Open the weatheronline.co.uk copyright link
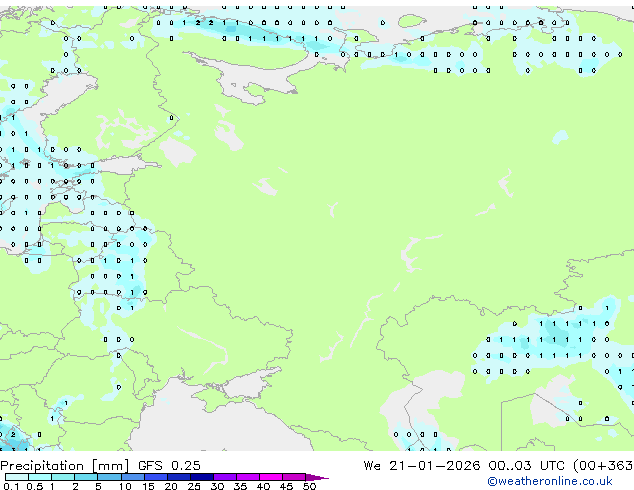This screenshot has width=634, height=490. point(549,481)
